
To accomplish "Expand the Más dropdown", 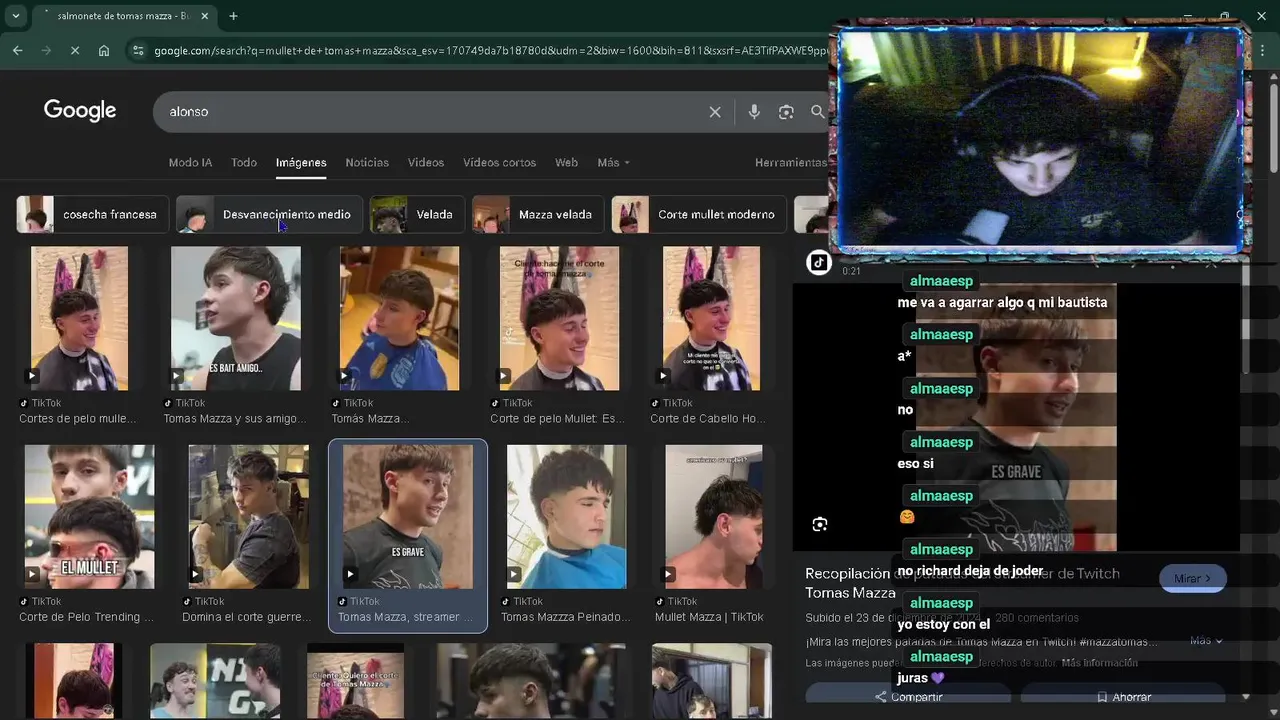I will (613, 162).
